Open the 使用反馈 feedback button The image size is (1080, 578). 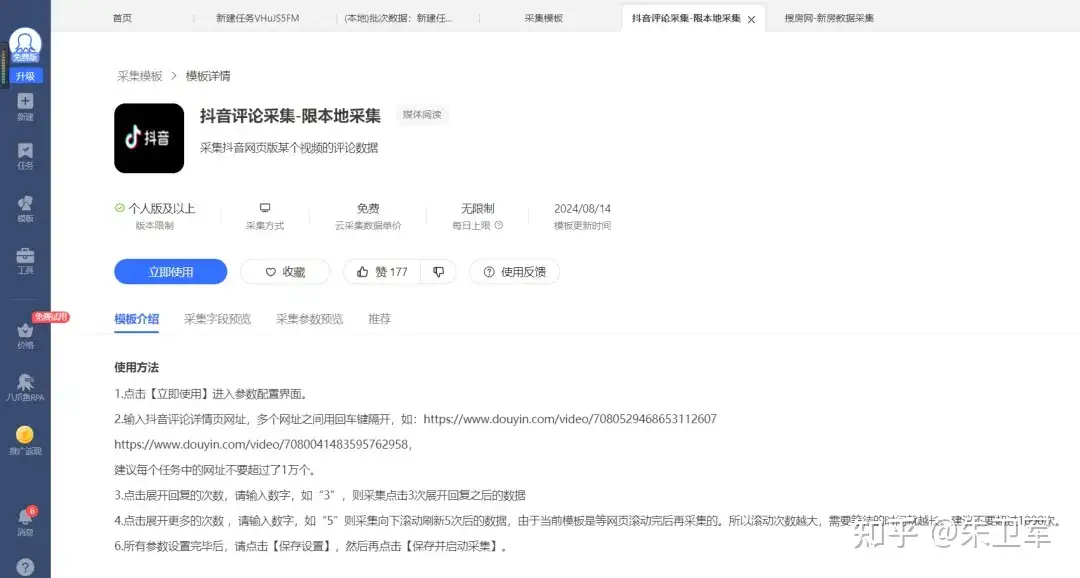[515, 271]
